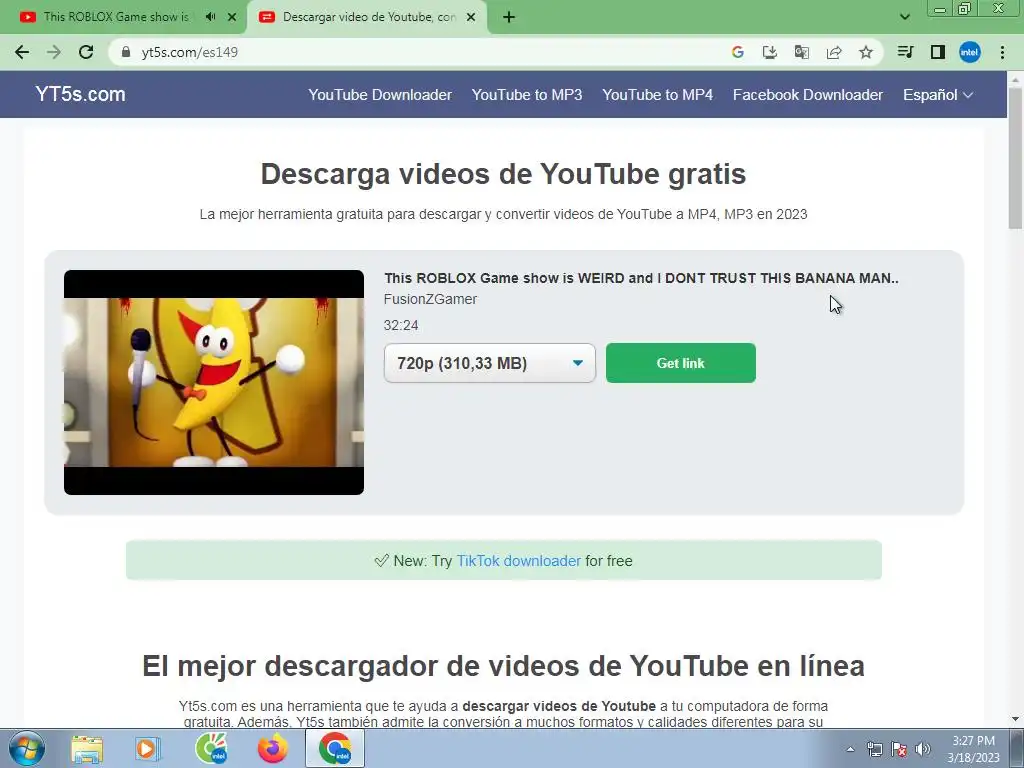The image size is (1024, 768).
Task: Open the 720p (310,33 MB) quality dropdown
Action: click(x=490, y=363)
